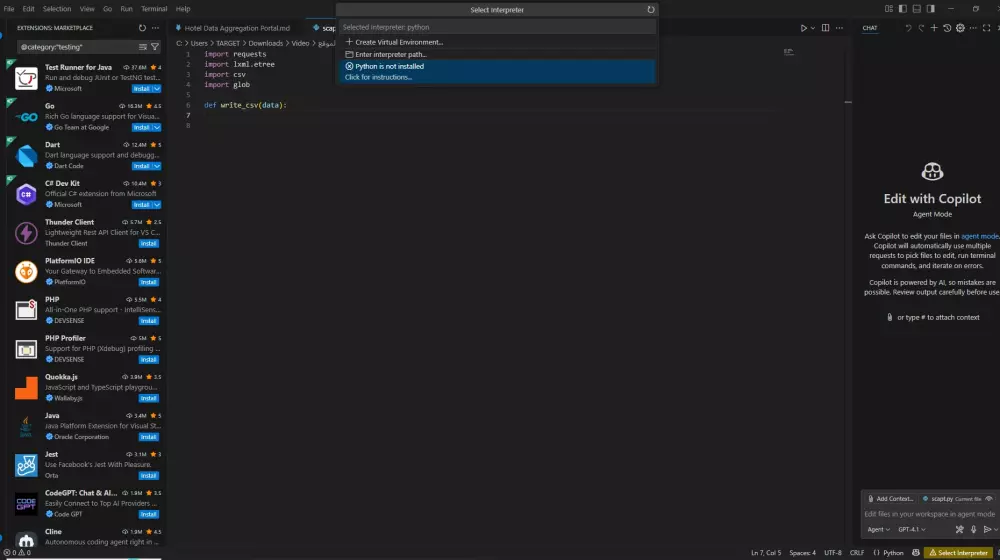Screen dimensions: 1000x560
Task: Switch to Hotel Data Aggregation Portal.md tab
Action: click(x=237, y=28)
